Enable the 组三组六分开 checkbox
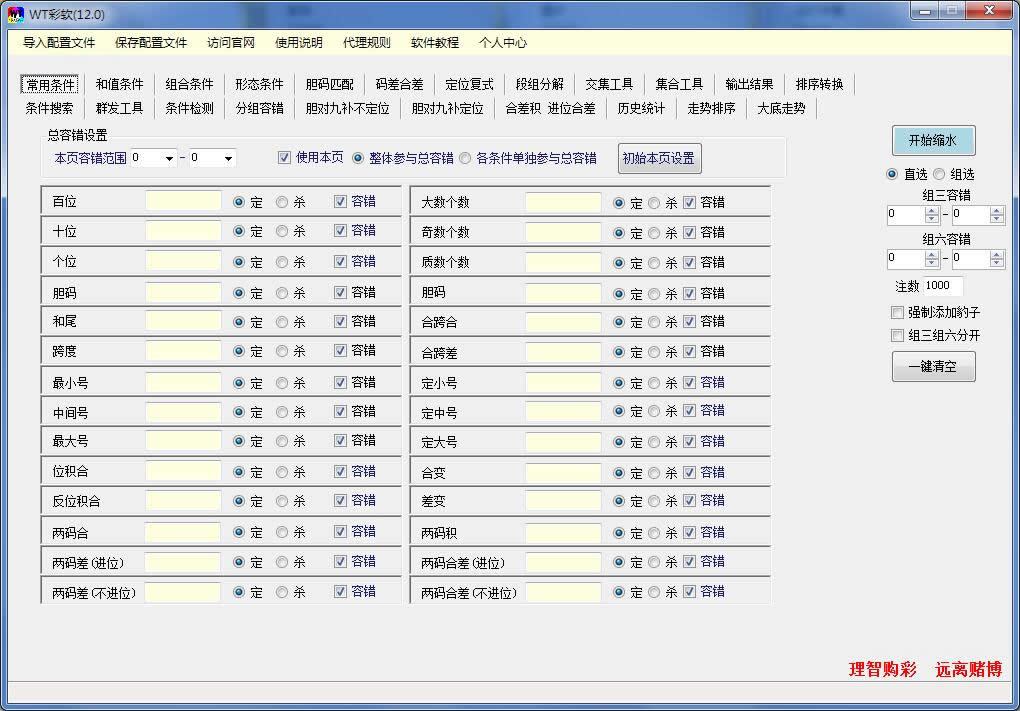Viewport: 1020px width, 711px height. (x=896, y=335)
